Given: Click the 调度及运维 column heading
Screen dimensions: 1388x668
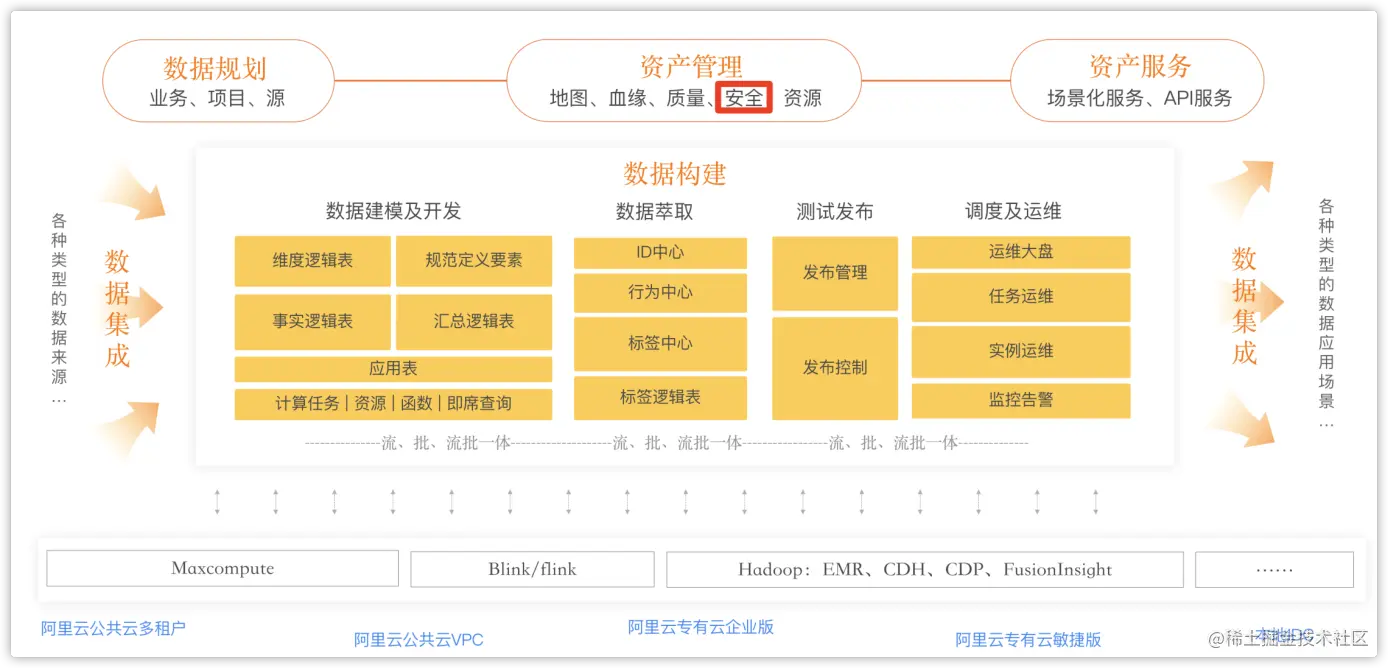Looking at the screenshot, I should (1013, 211).
